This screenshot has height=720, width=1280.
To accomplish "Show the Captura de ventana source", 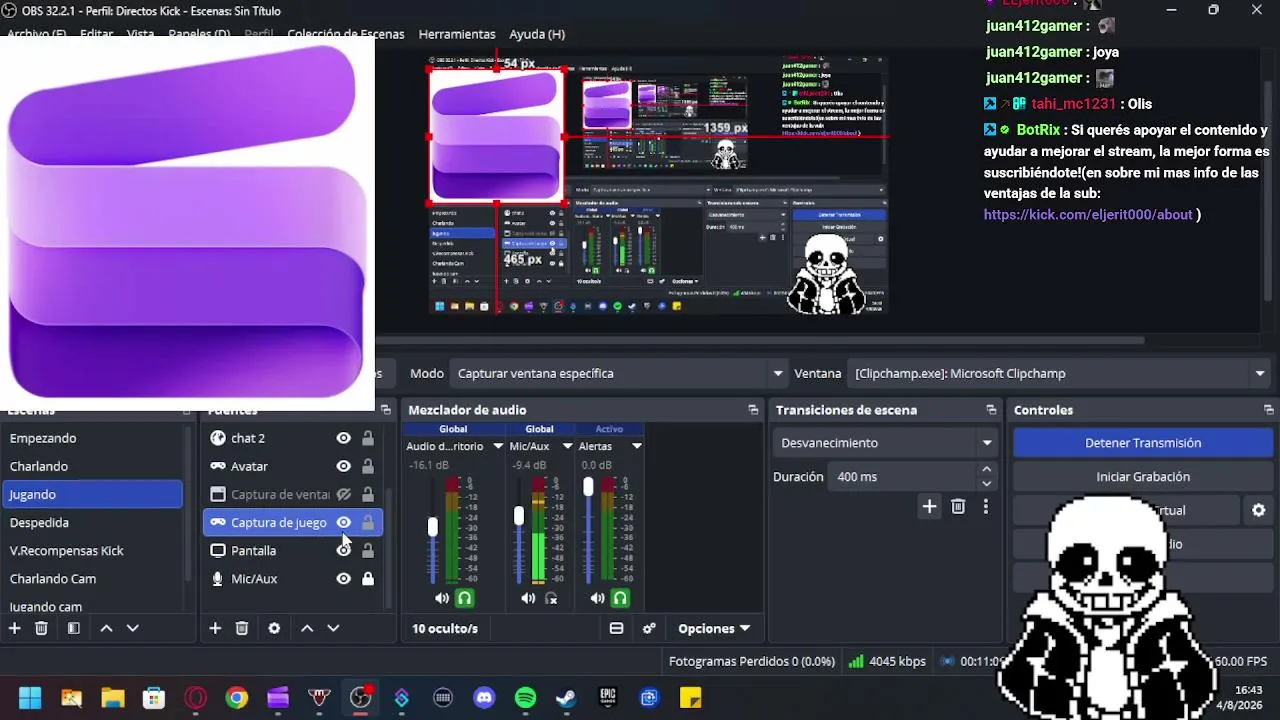I will (343, 494).
